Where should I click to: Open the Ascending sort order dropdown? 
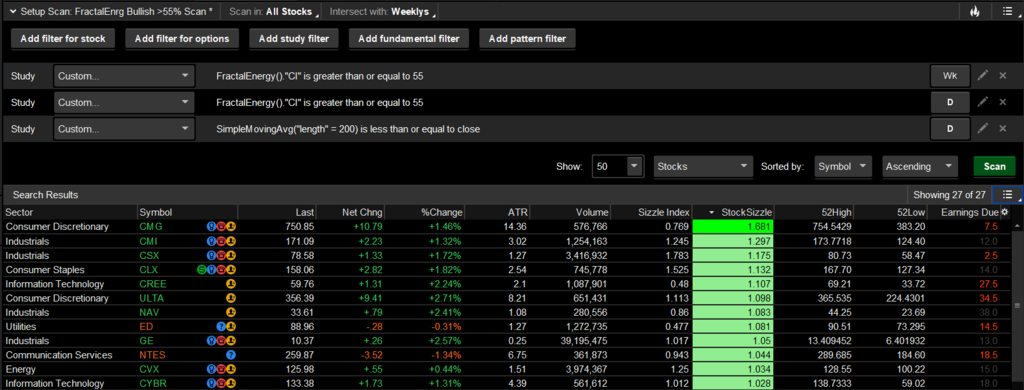(x=920, y=167)
